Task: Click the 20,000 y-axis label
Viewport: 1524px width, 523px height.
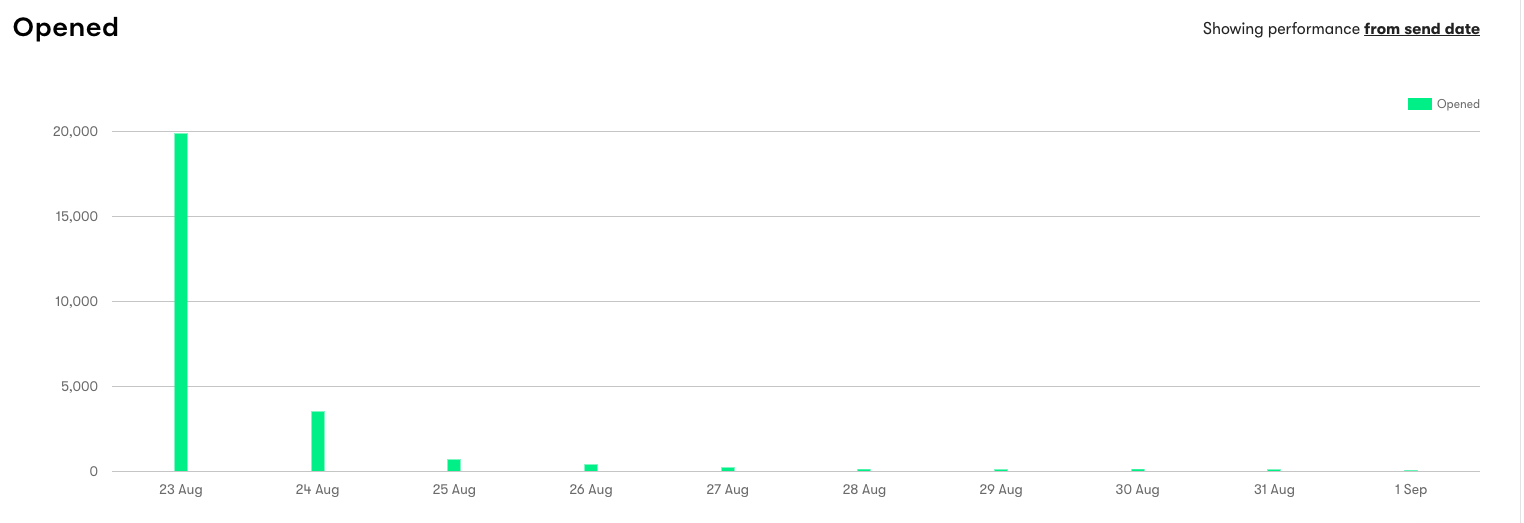Action: click(76, 132)
